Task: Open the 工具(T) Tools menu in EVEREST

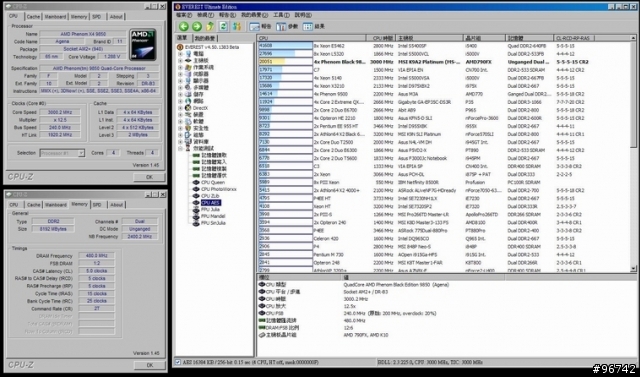Action: pos(281,15)
